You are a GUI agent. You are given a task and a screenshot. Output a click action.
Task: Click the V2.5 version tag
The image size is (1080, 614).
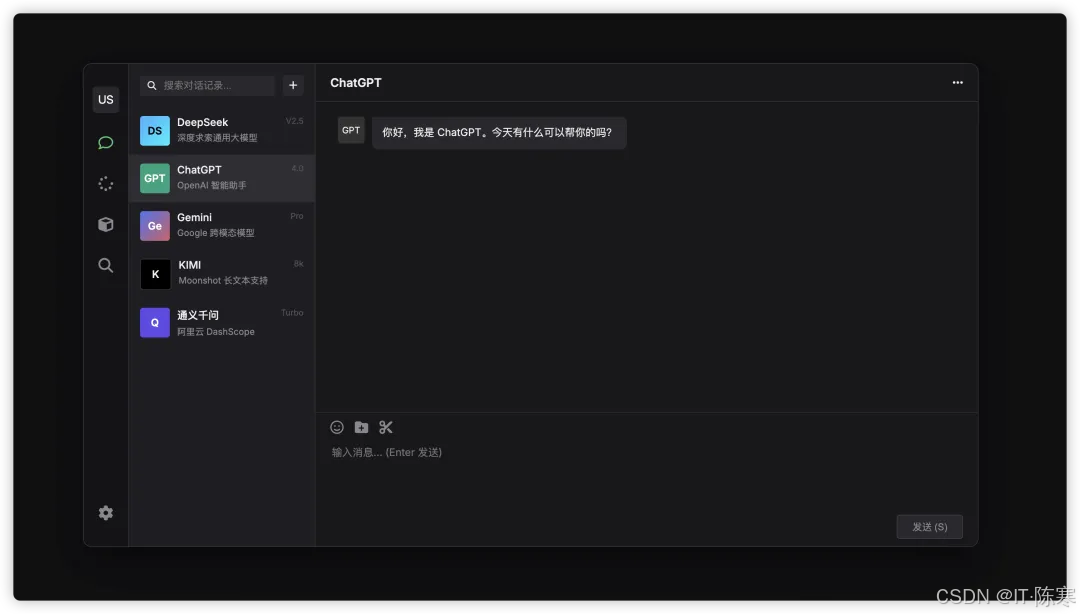(x=294, y=121)
